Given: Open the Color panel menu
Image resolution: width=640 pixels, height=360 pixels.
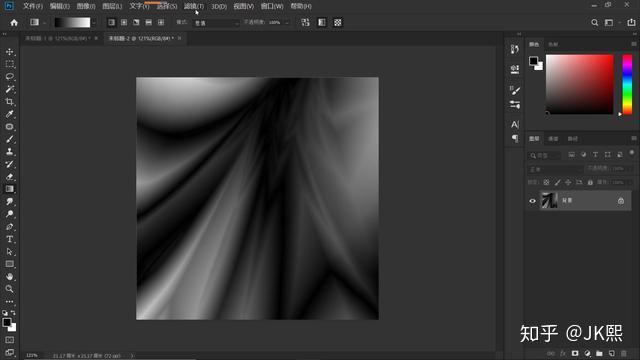Looking at the screenshot, I should pos(633,44).
